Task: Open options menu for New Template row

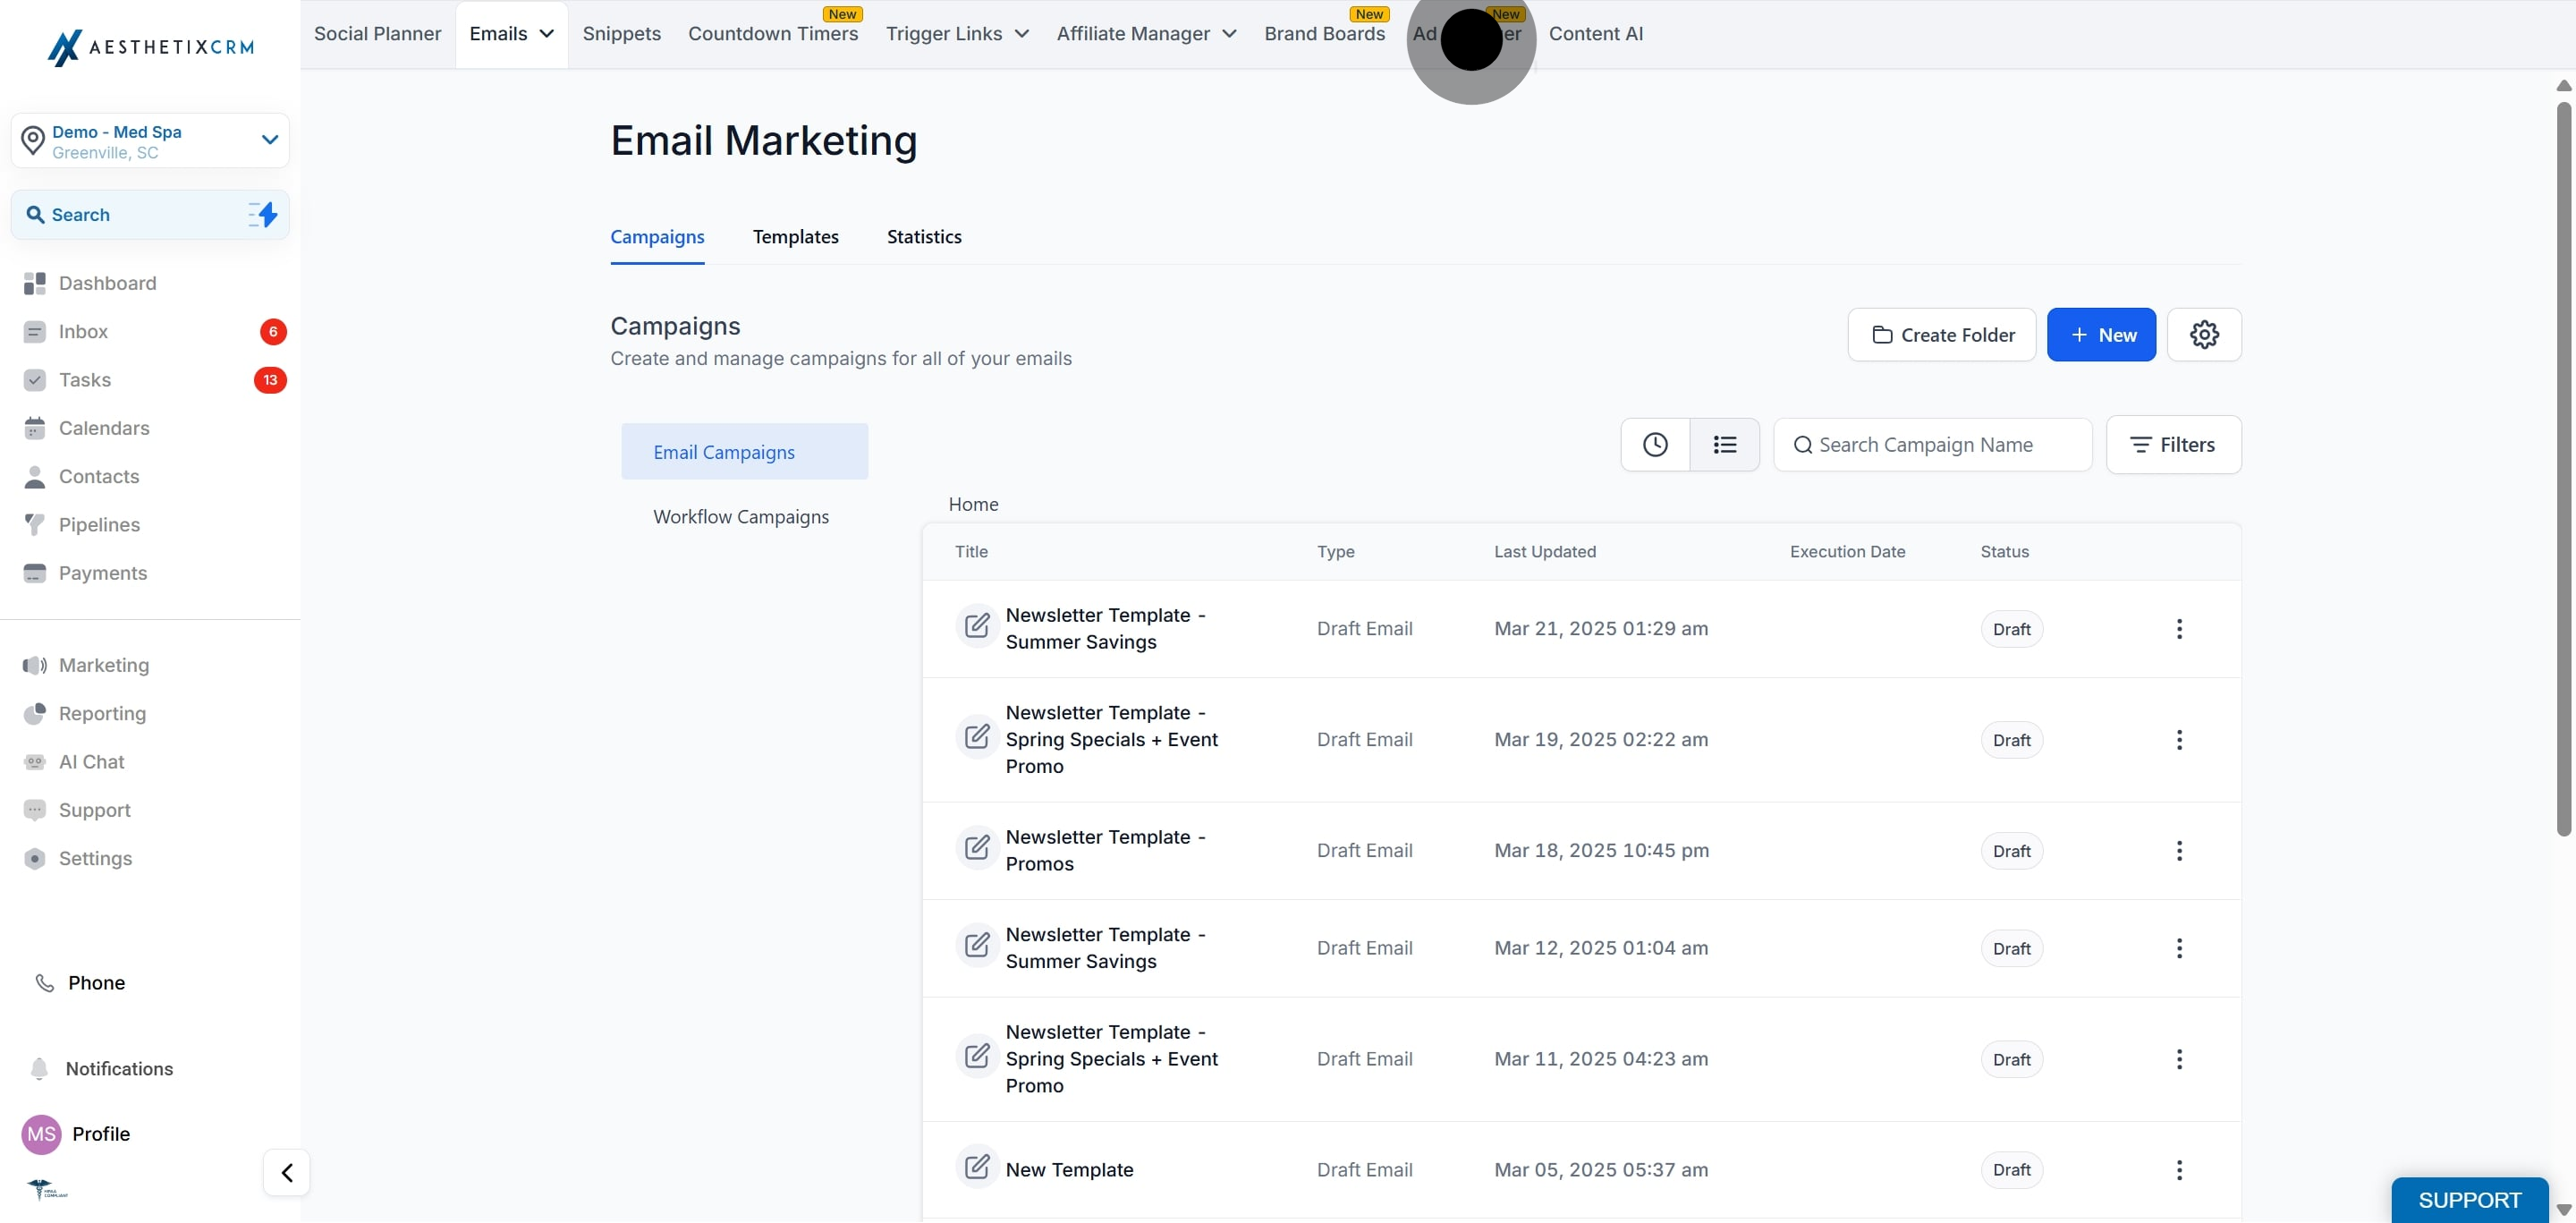Action: [x=2179, y=1169]
